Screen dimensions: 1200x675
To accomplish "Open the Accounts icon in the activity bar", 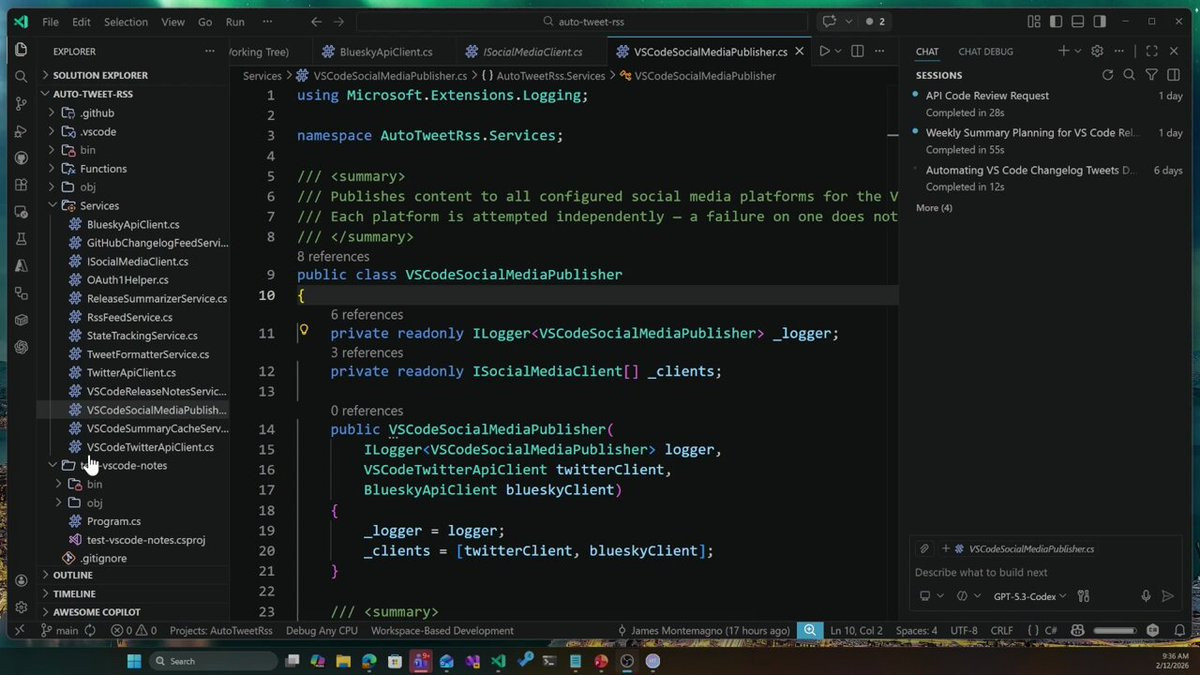I will click(21, 580).
